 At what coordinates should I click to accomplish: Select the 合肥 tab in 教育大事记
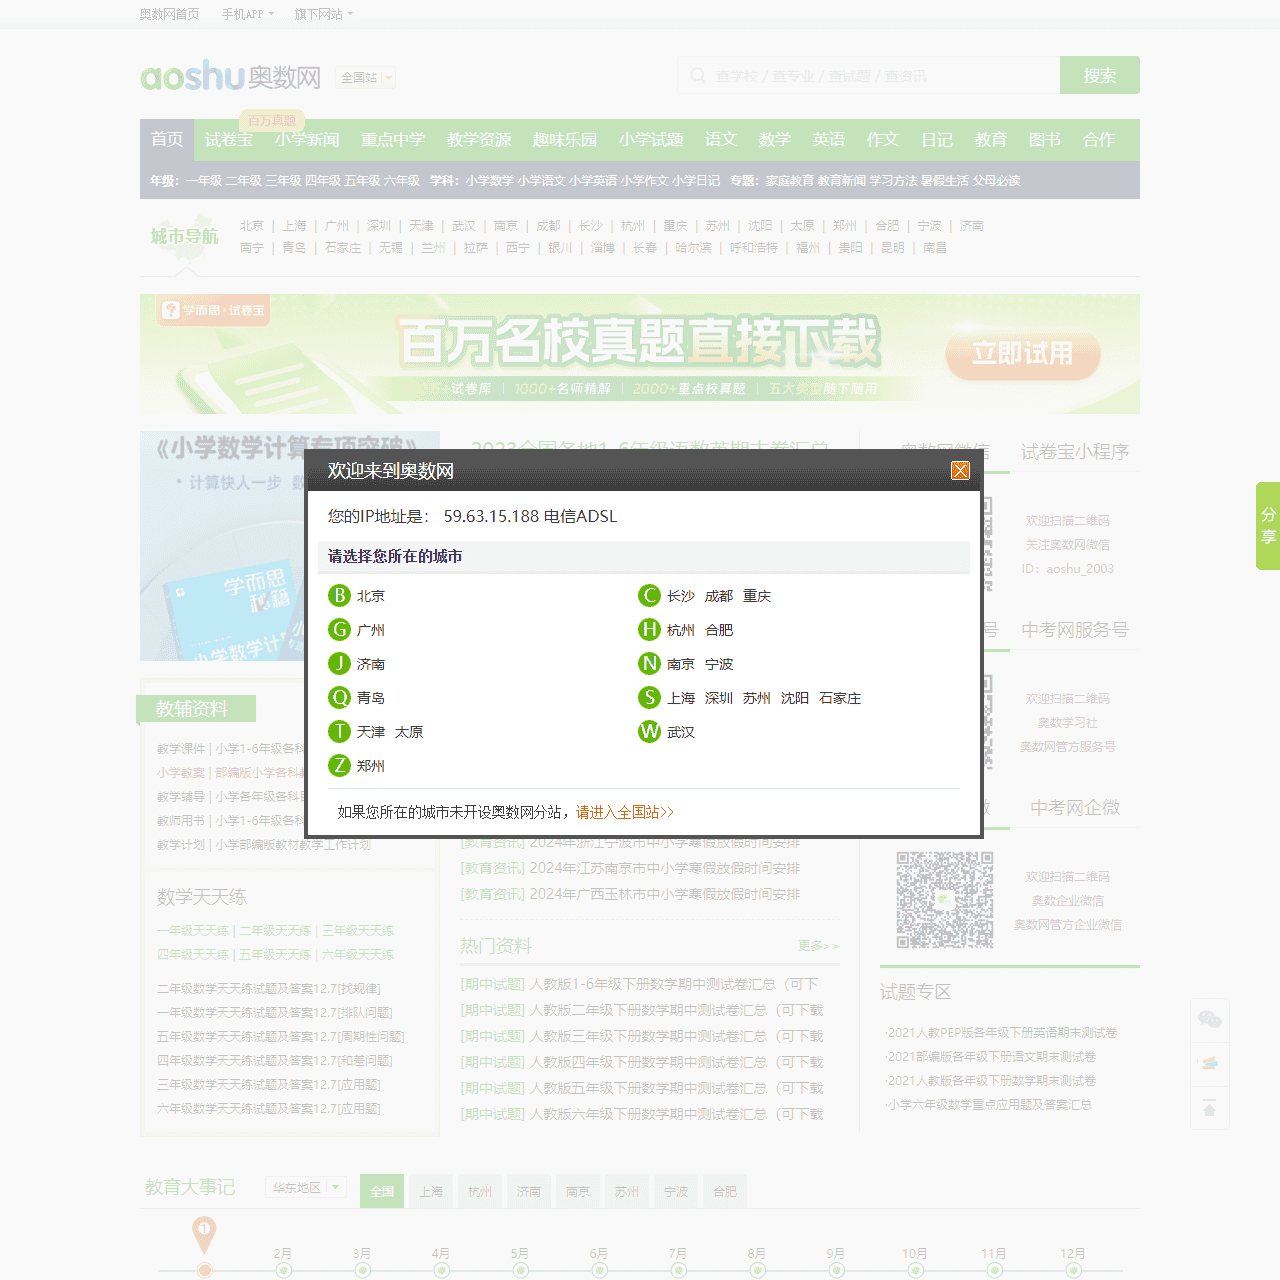click(725, 1191)
